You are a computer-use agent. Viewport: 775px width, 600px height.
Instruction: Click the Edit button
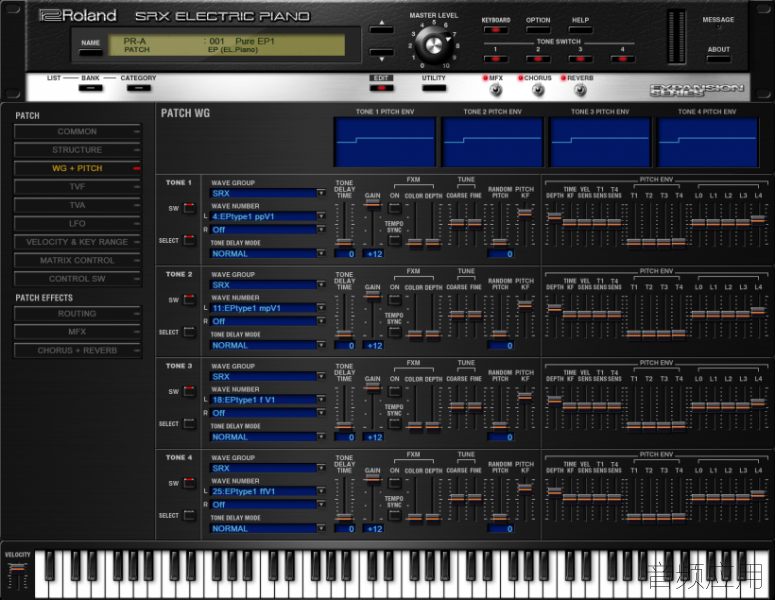pos(381,88)
